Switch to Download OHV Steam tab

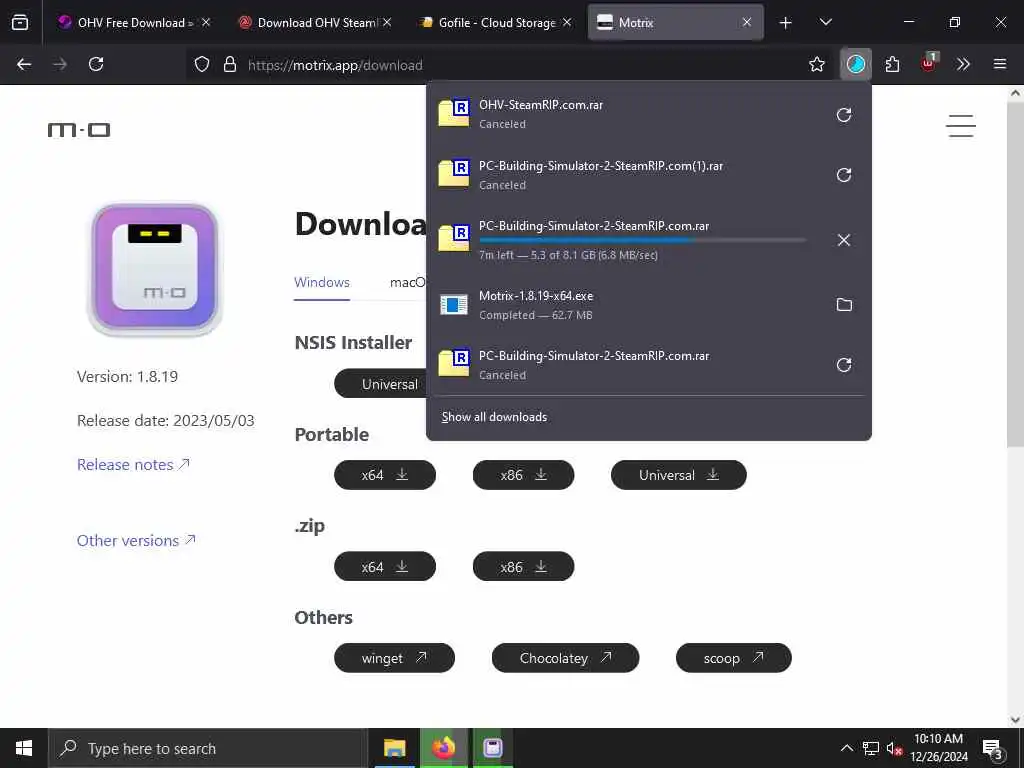tap(315, 23)
